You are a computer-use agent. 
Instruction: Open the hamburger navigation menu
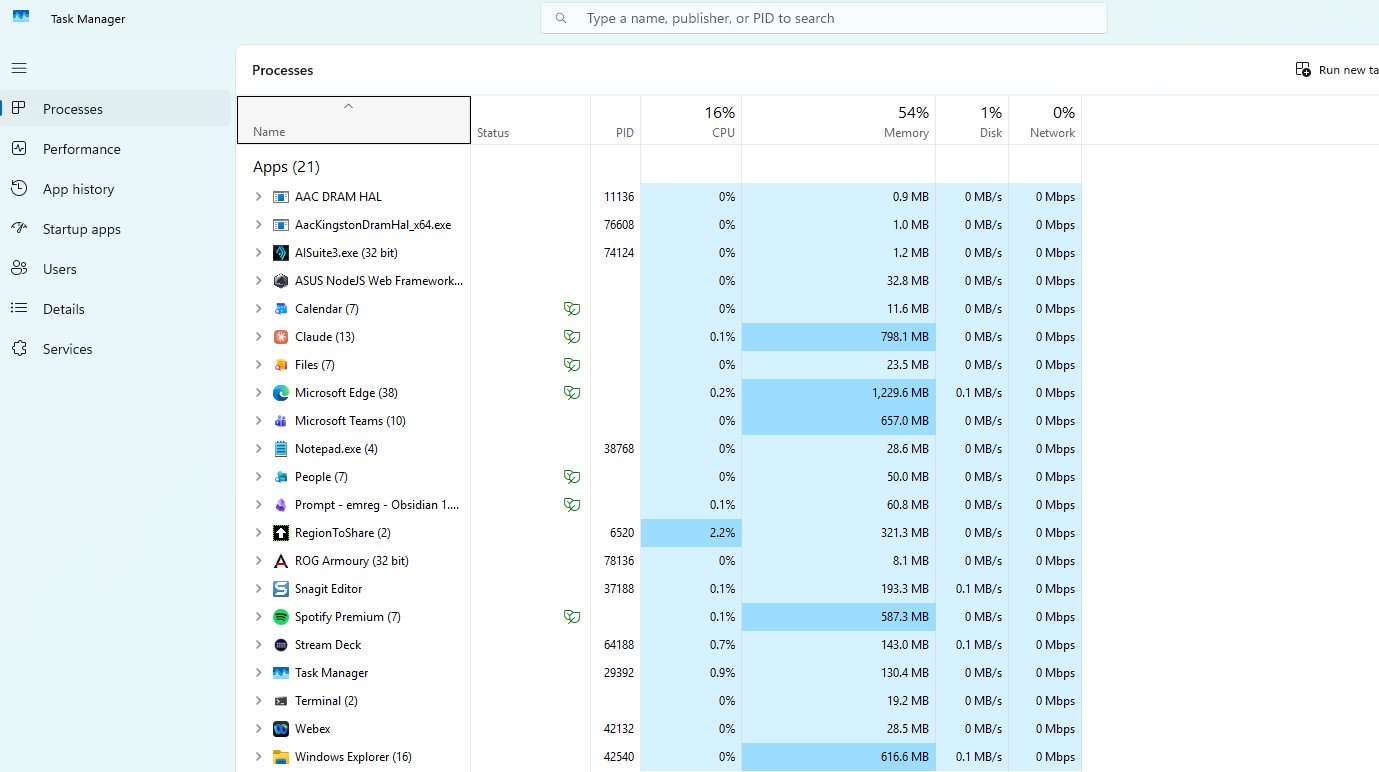click(x=19, y=68)
